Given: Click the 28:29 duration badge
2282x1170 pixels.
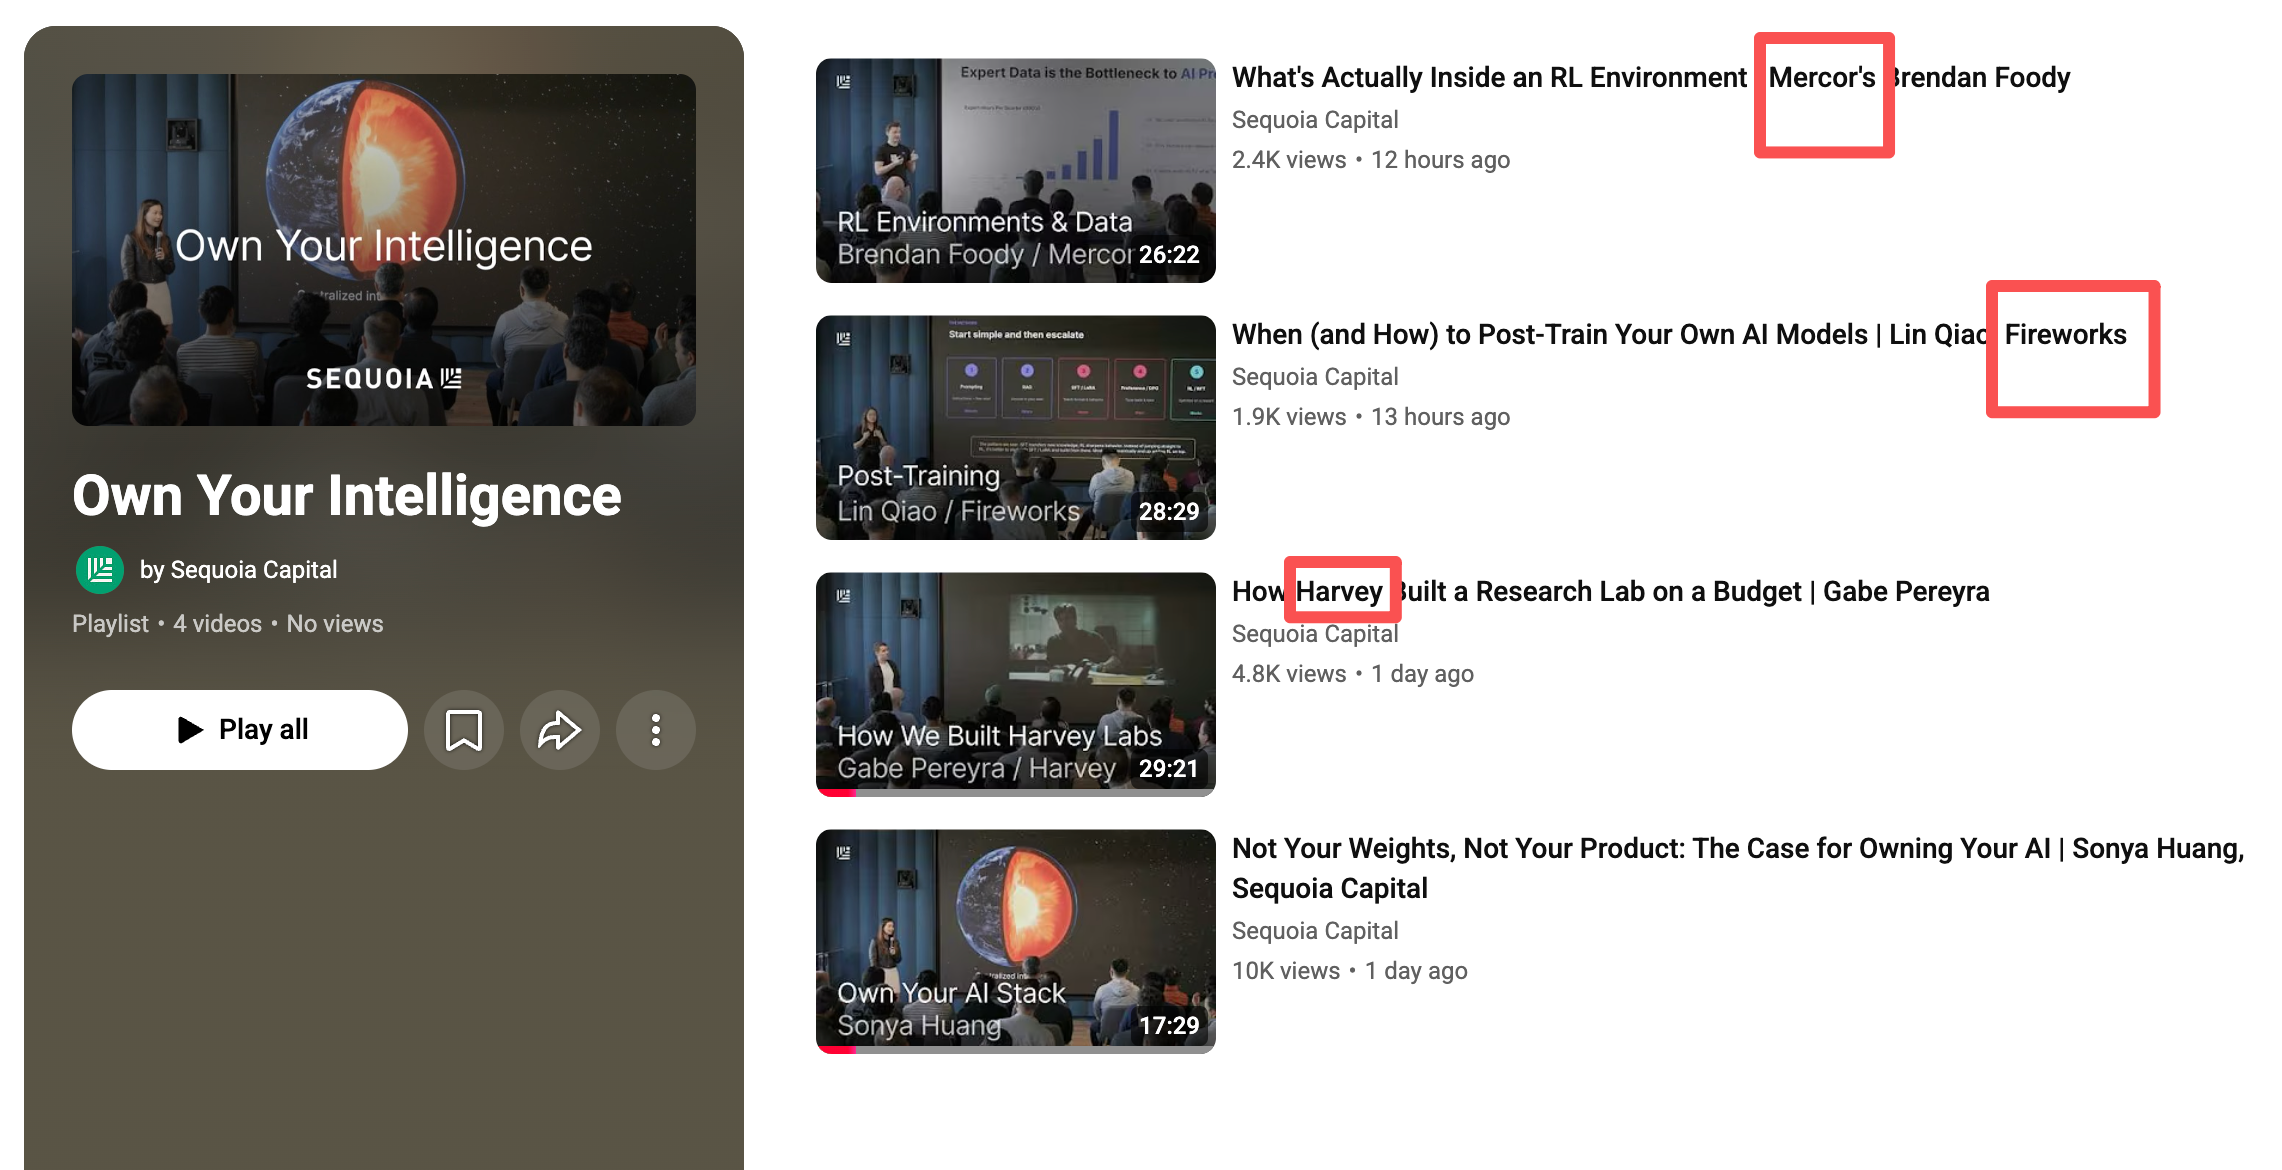Looking at the screenshot, I should pos(1169,512).
